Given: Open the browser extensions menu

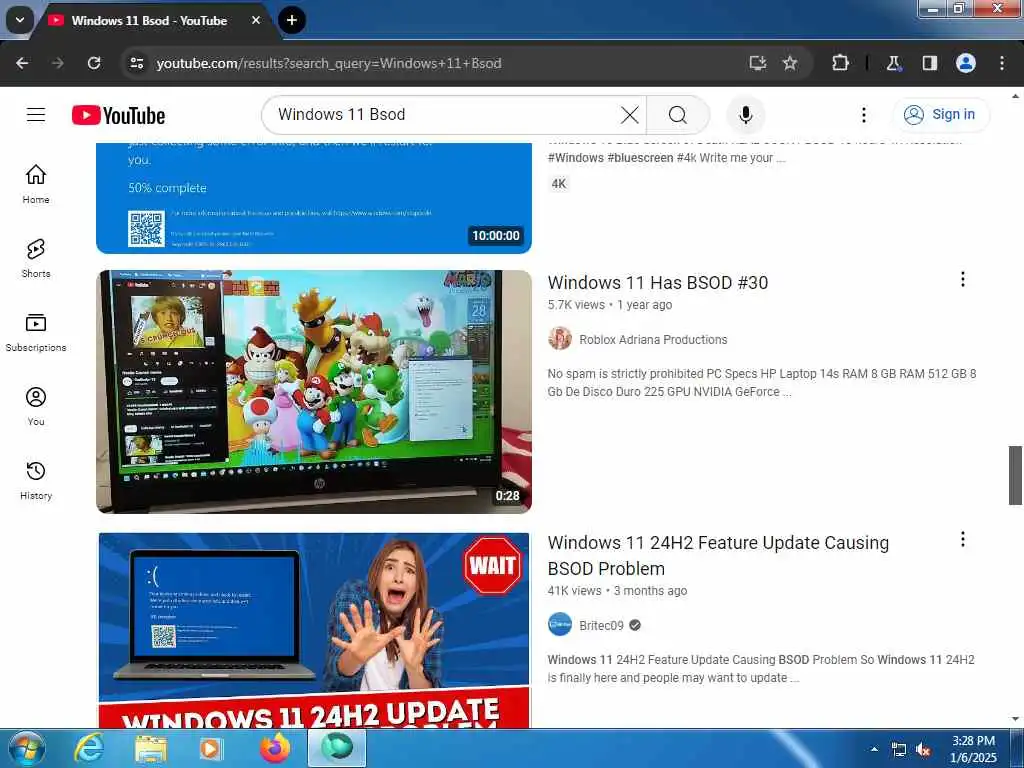Looking at the screenshot, I should click(840, 63).
